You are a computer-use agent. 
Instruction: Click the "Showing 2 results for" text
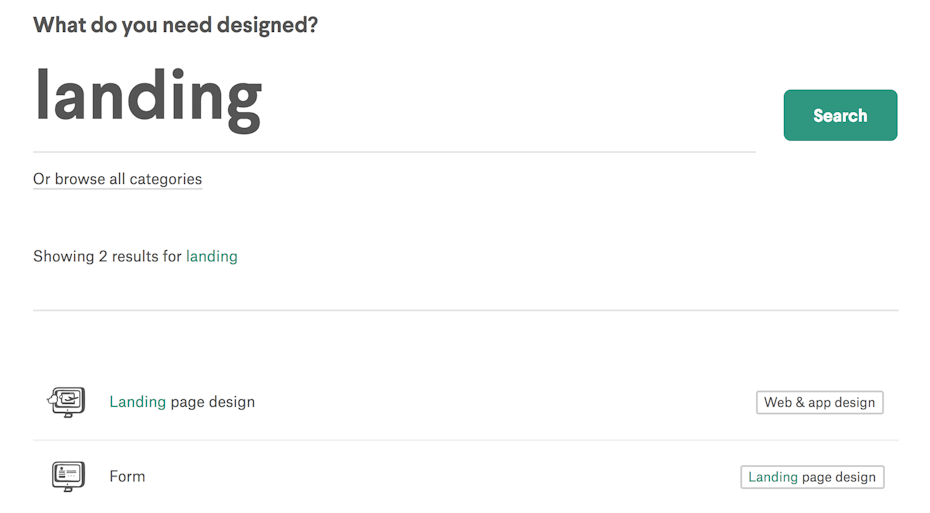107,256
